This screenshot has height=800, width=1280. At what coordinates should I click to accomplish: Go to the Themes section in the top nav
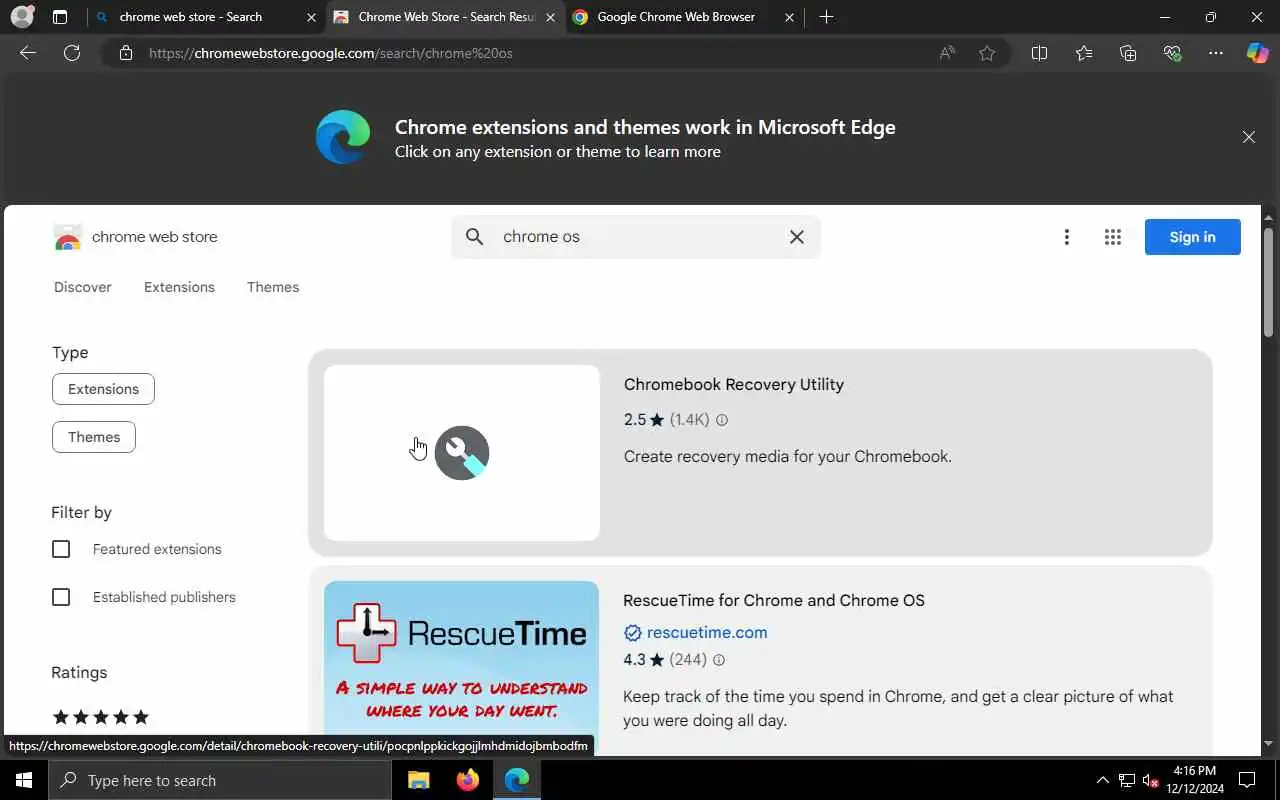(x=273, y=287)
